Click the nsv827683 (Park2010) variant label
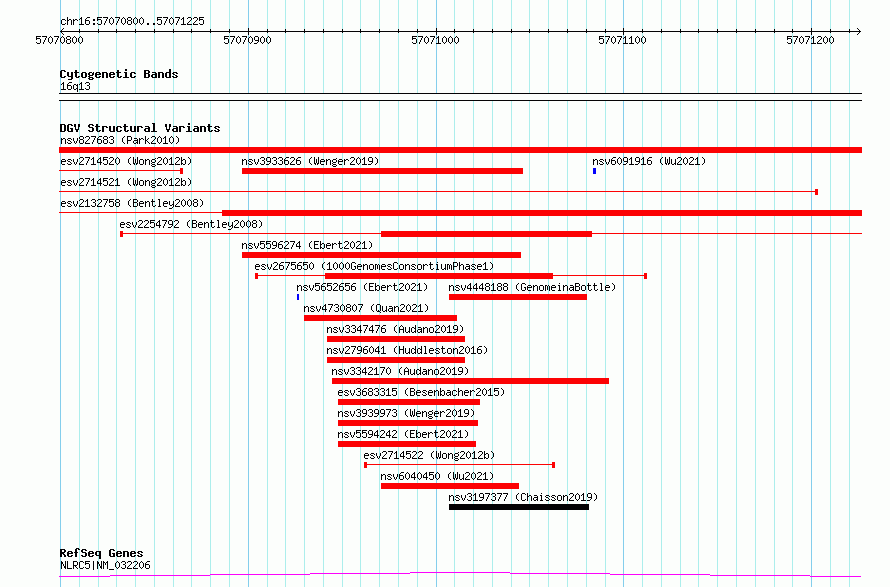Image resolution: width=890 pixels, height=587 pixels. [x=120, y=140]
